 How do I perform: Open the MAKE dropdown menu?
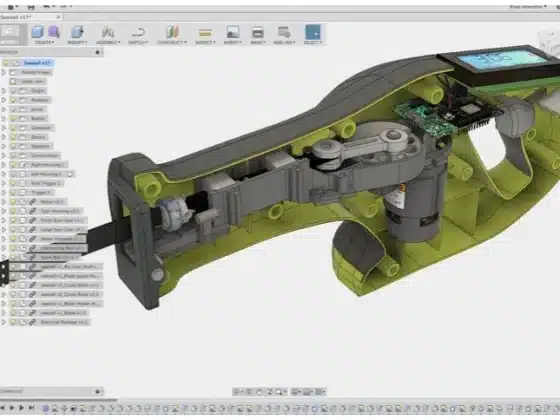click(258, 42)
